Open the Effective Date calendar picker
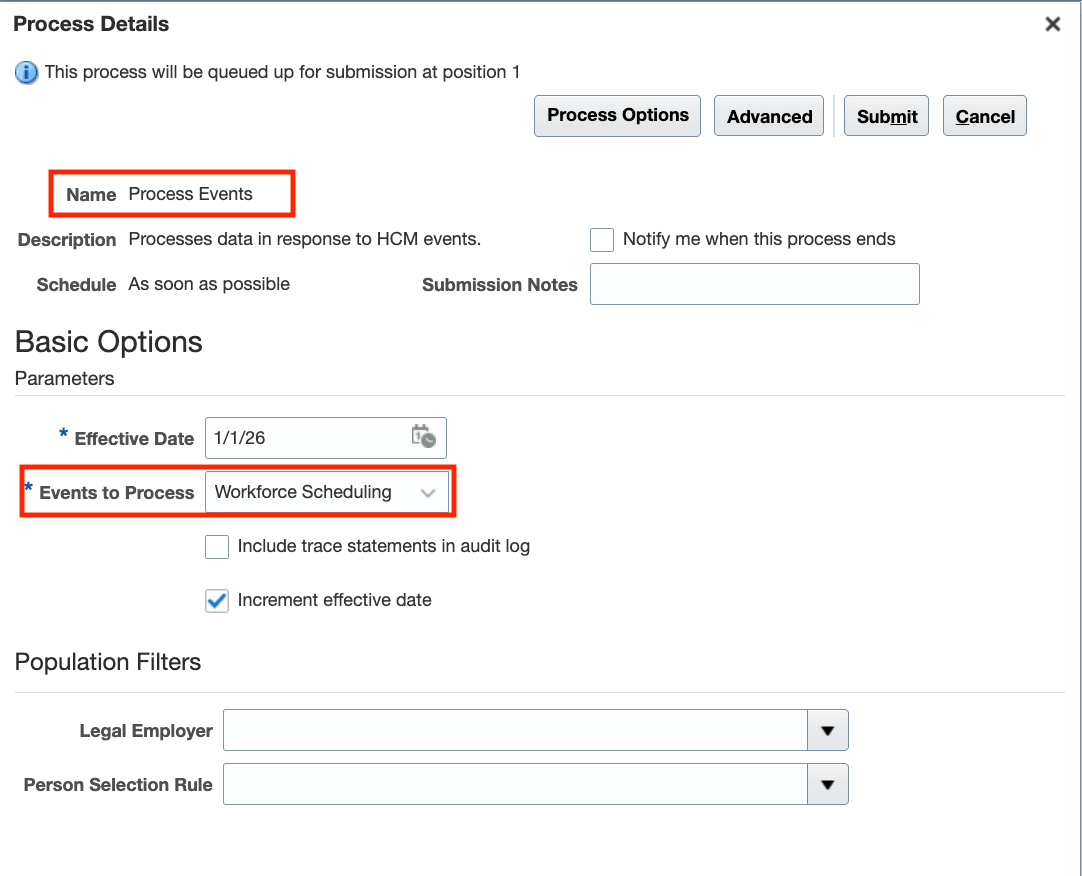Image resolution: width=1082 pixels, height=876 pixels. click(x=423, y=437)
